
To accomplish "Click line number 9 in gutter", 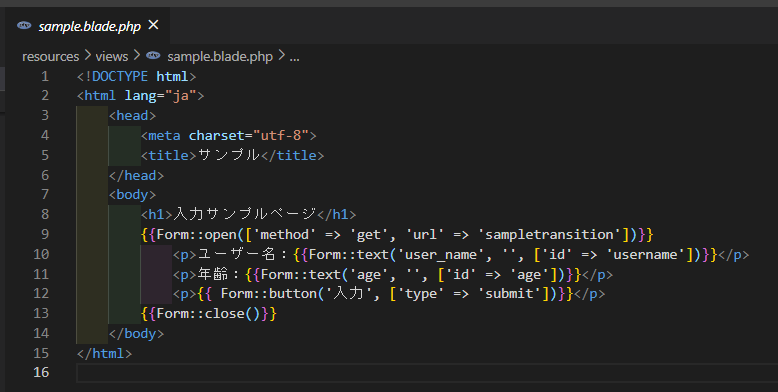I will click(45, 234).
